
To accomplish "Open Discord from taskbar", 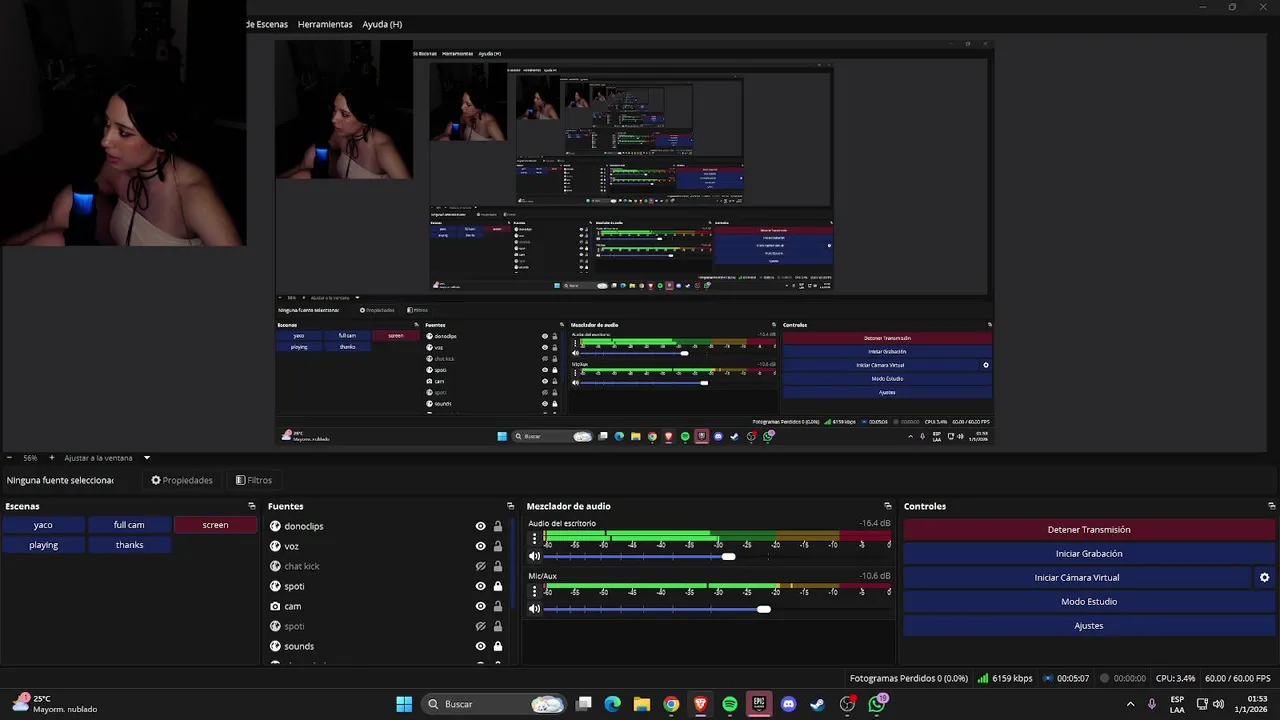I will (x=788, y=704).
